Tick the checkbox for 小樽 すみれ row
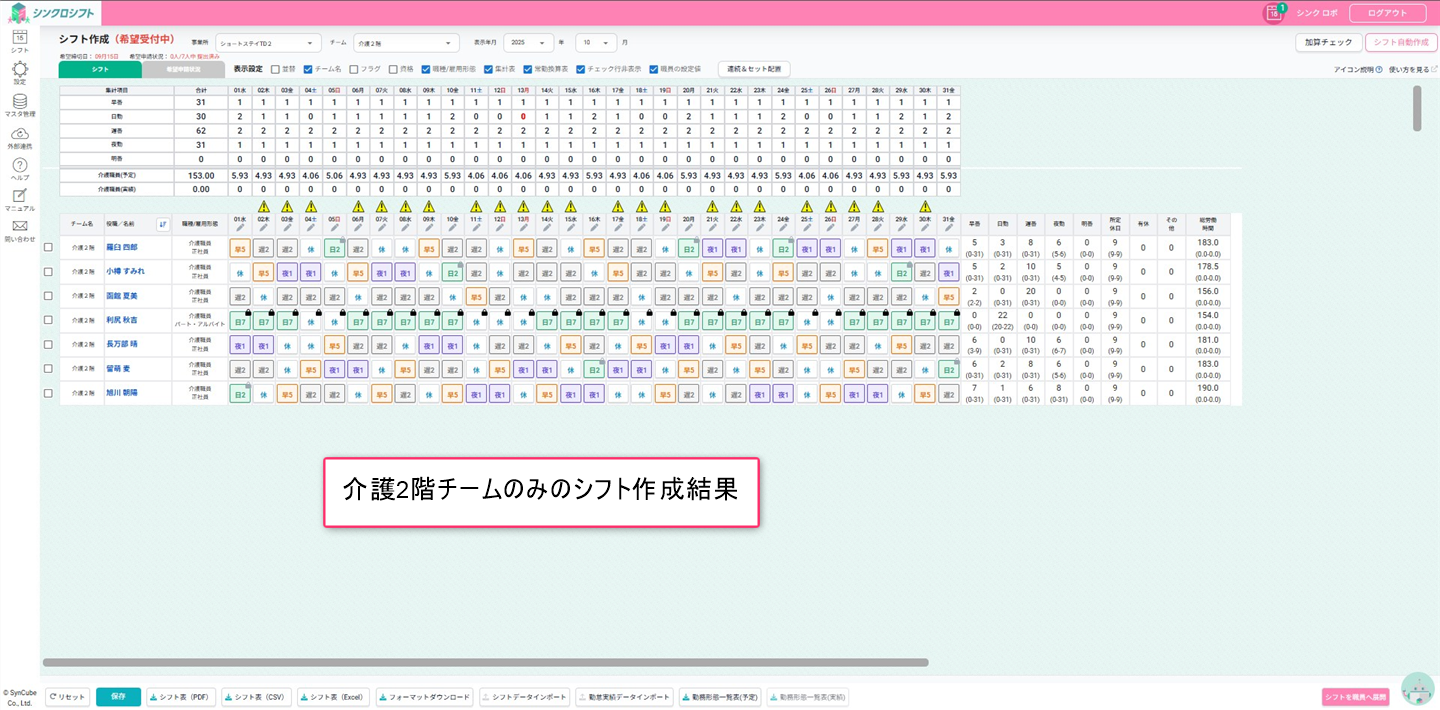 [48, 271]
